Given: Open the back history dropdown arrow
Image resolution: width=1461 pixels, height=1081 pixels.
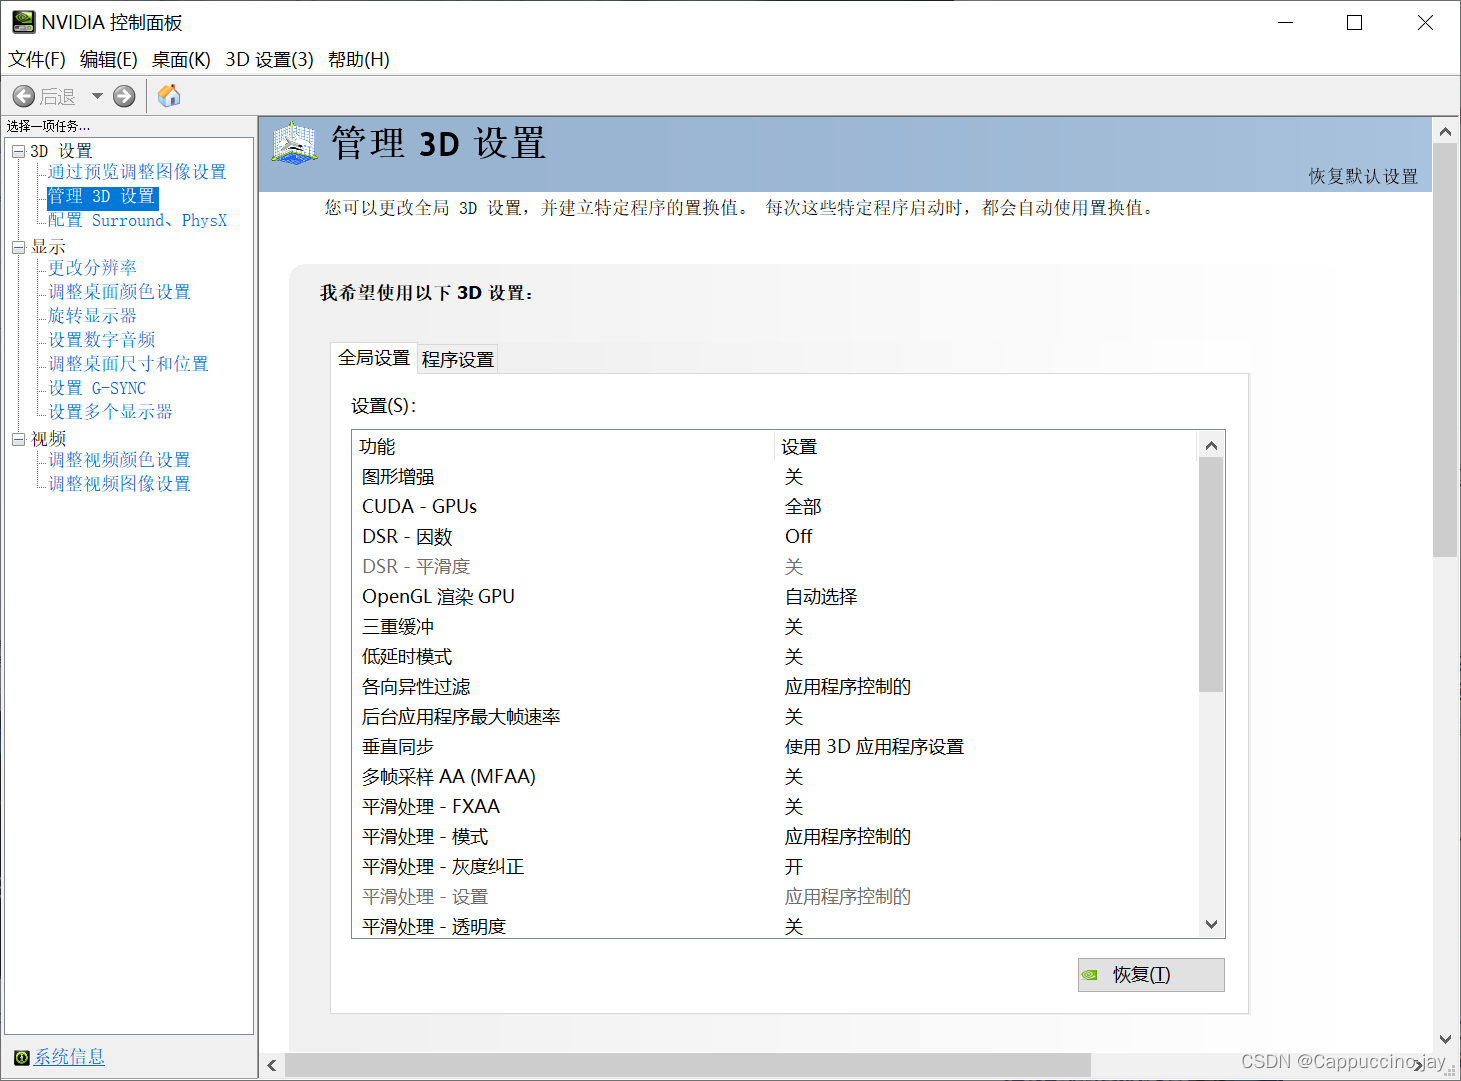Looking at the screenshot, I should (97, 96).
